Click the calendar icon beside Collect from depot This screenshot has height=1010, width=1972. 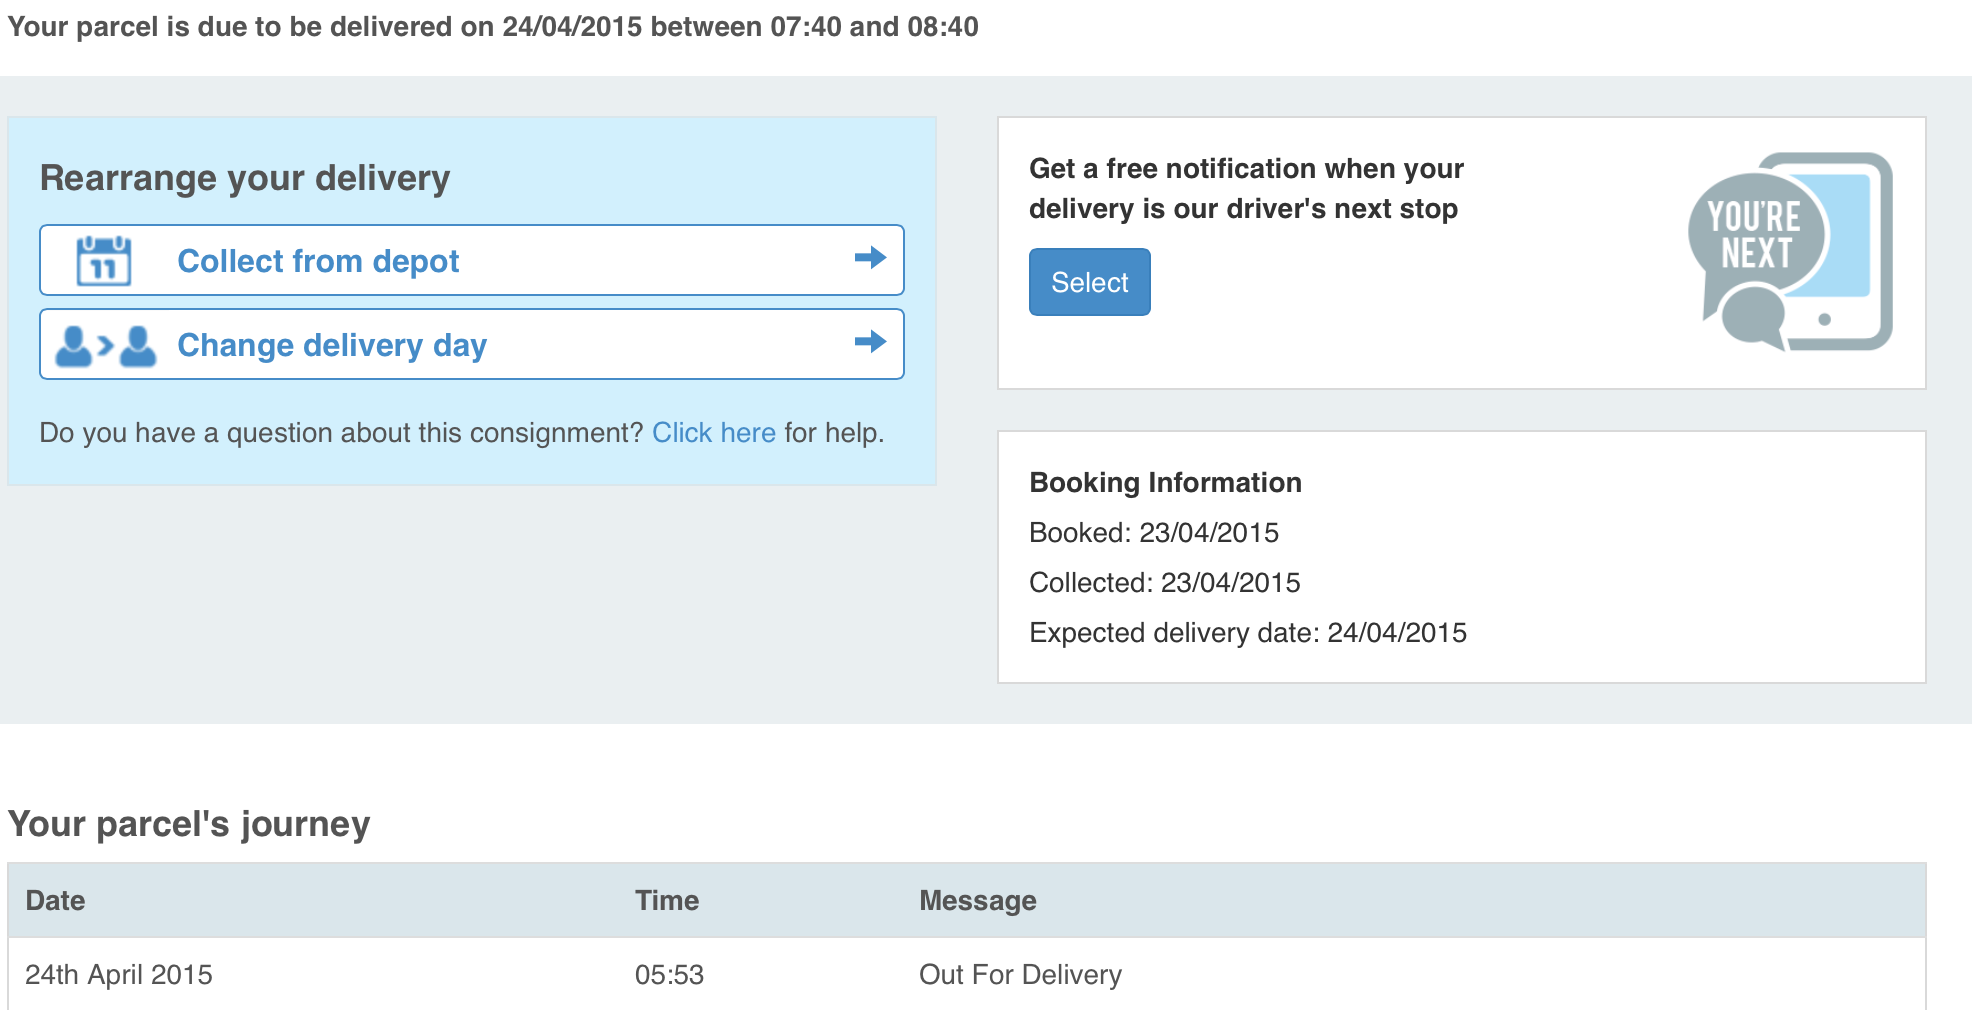(104, 261)
